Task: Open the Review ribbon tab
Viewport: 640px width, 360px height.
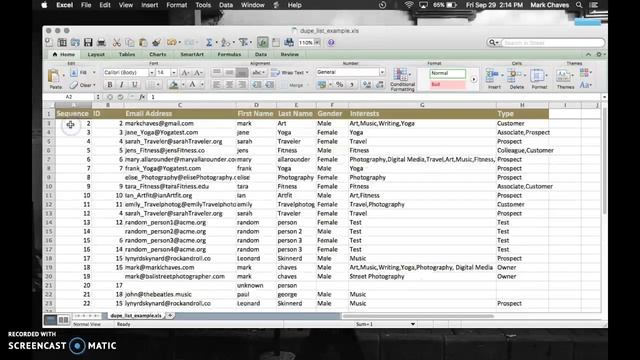Action: [289, 54]
